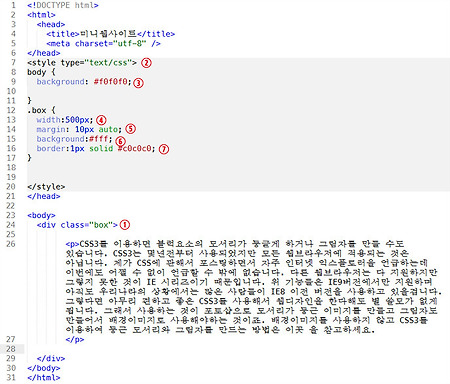Screen dimensions: 450x384
Task: Click the "</head>" tag on line 6
Action: 44,53
